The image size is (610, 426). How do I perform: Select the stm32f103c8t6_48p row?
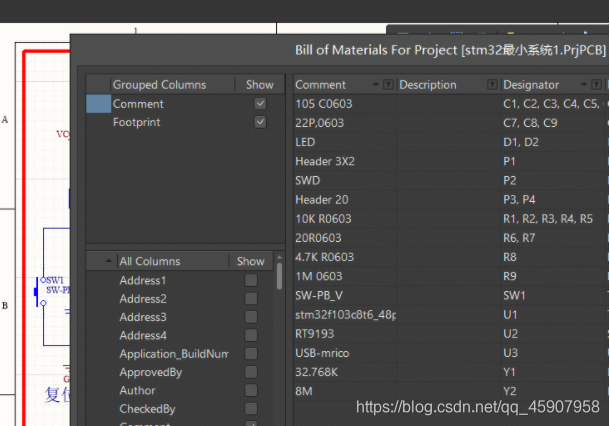[x=451, y=314]
